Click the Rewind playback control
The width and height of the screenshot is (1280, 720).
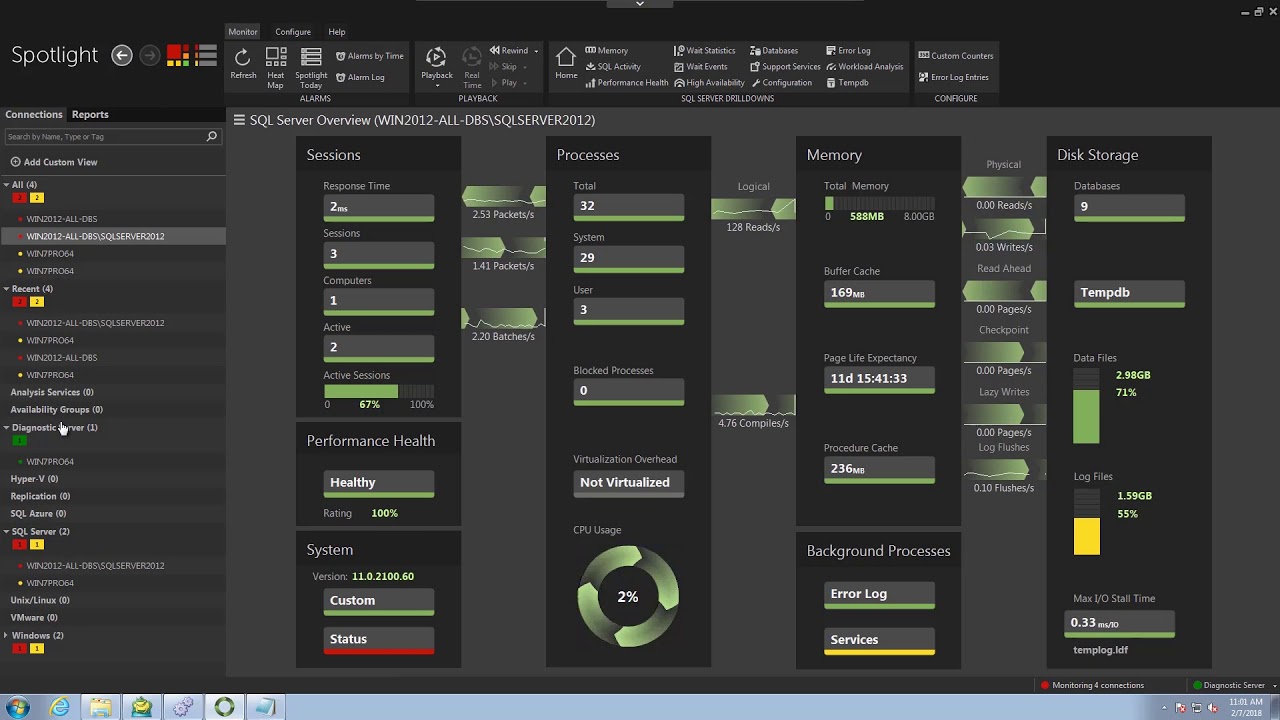pyautogui.click(x=509, y=51)
